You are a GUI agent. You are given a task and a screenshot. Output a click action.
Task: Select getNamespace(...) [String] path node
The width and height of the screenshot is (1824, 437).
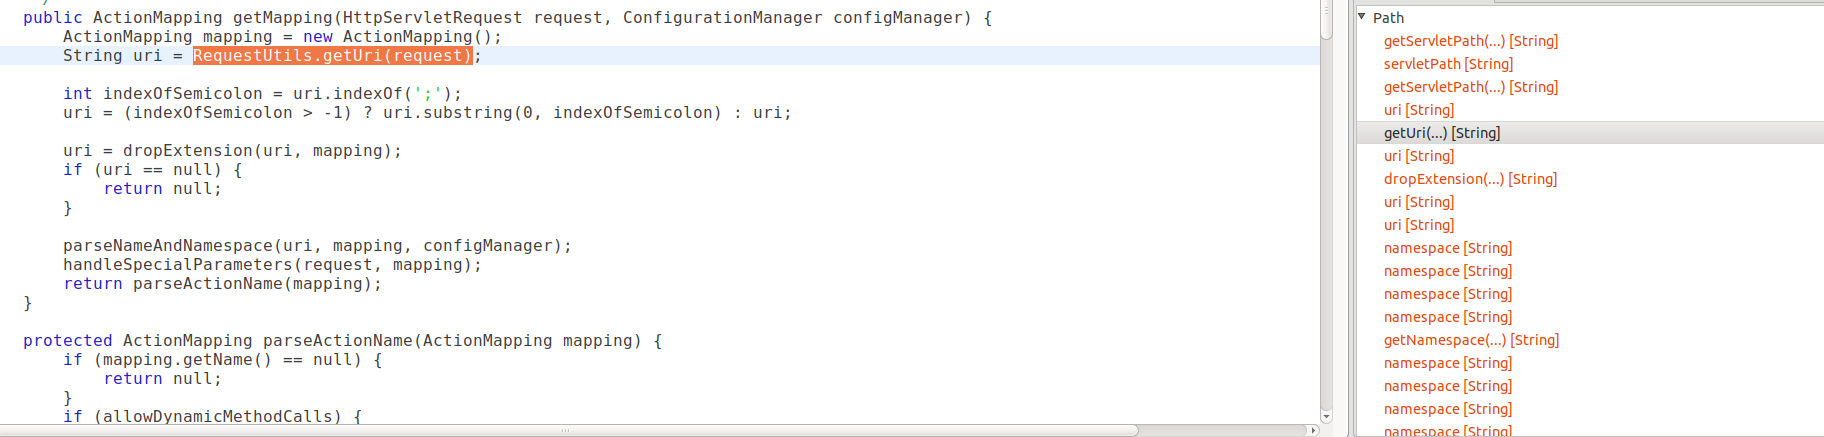tap(1471, 340)
